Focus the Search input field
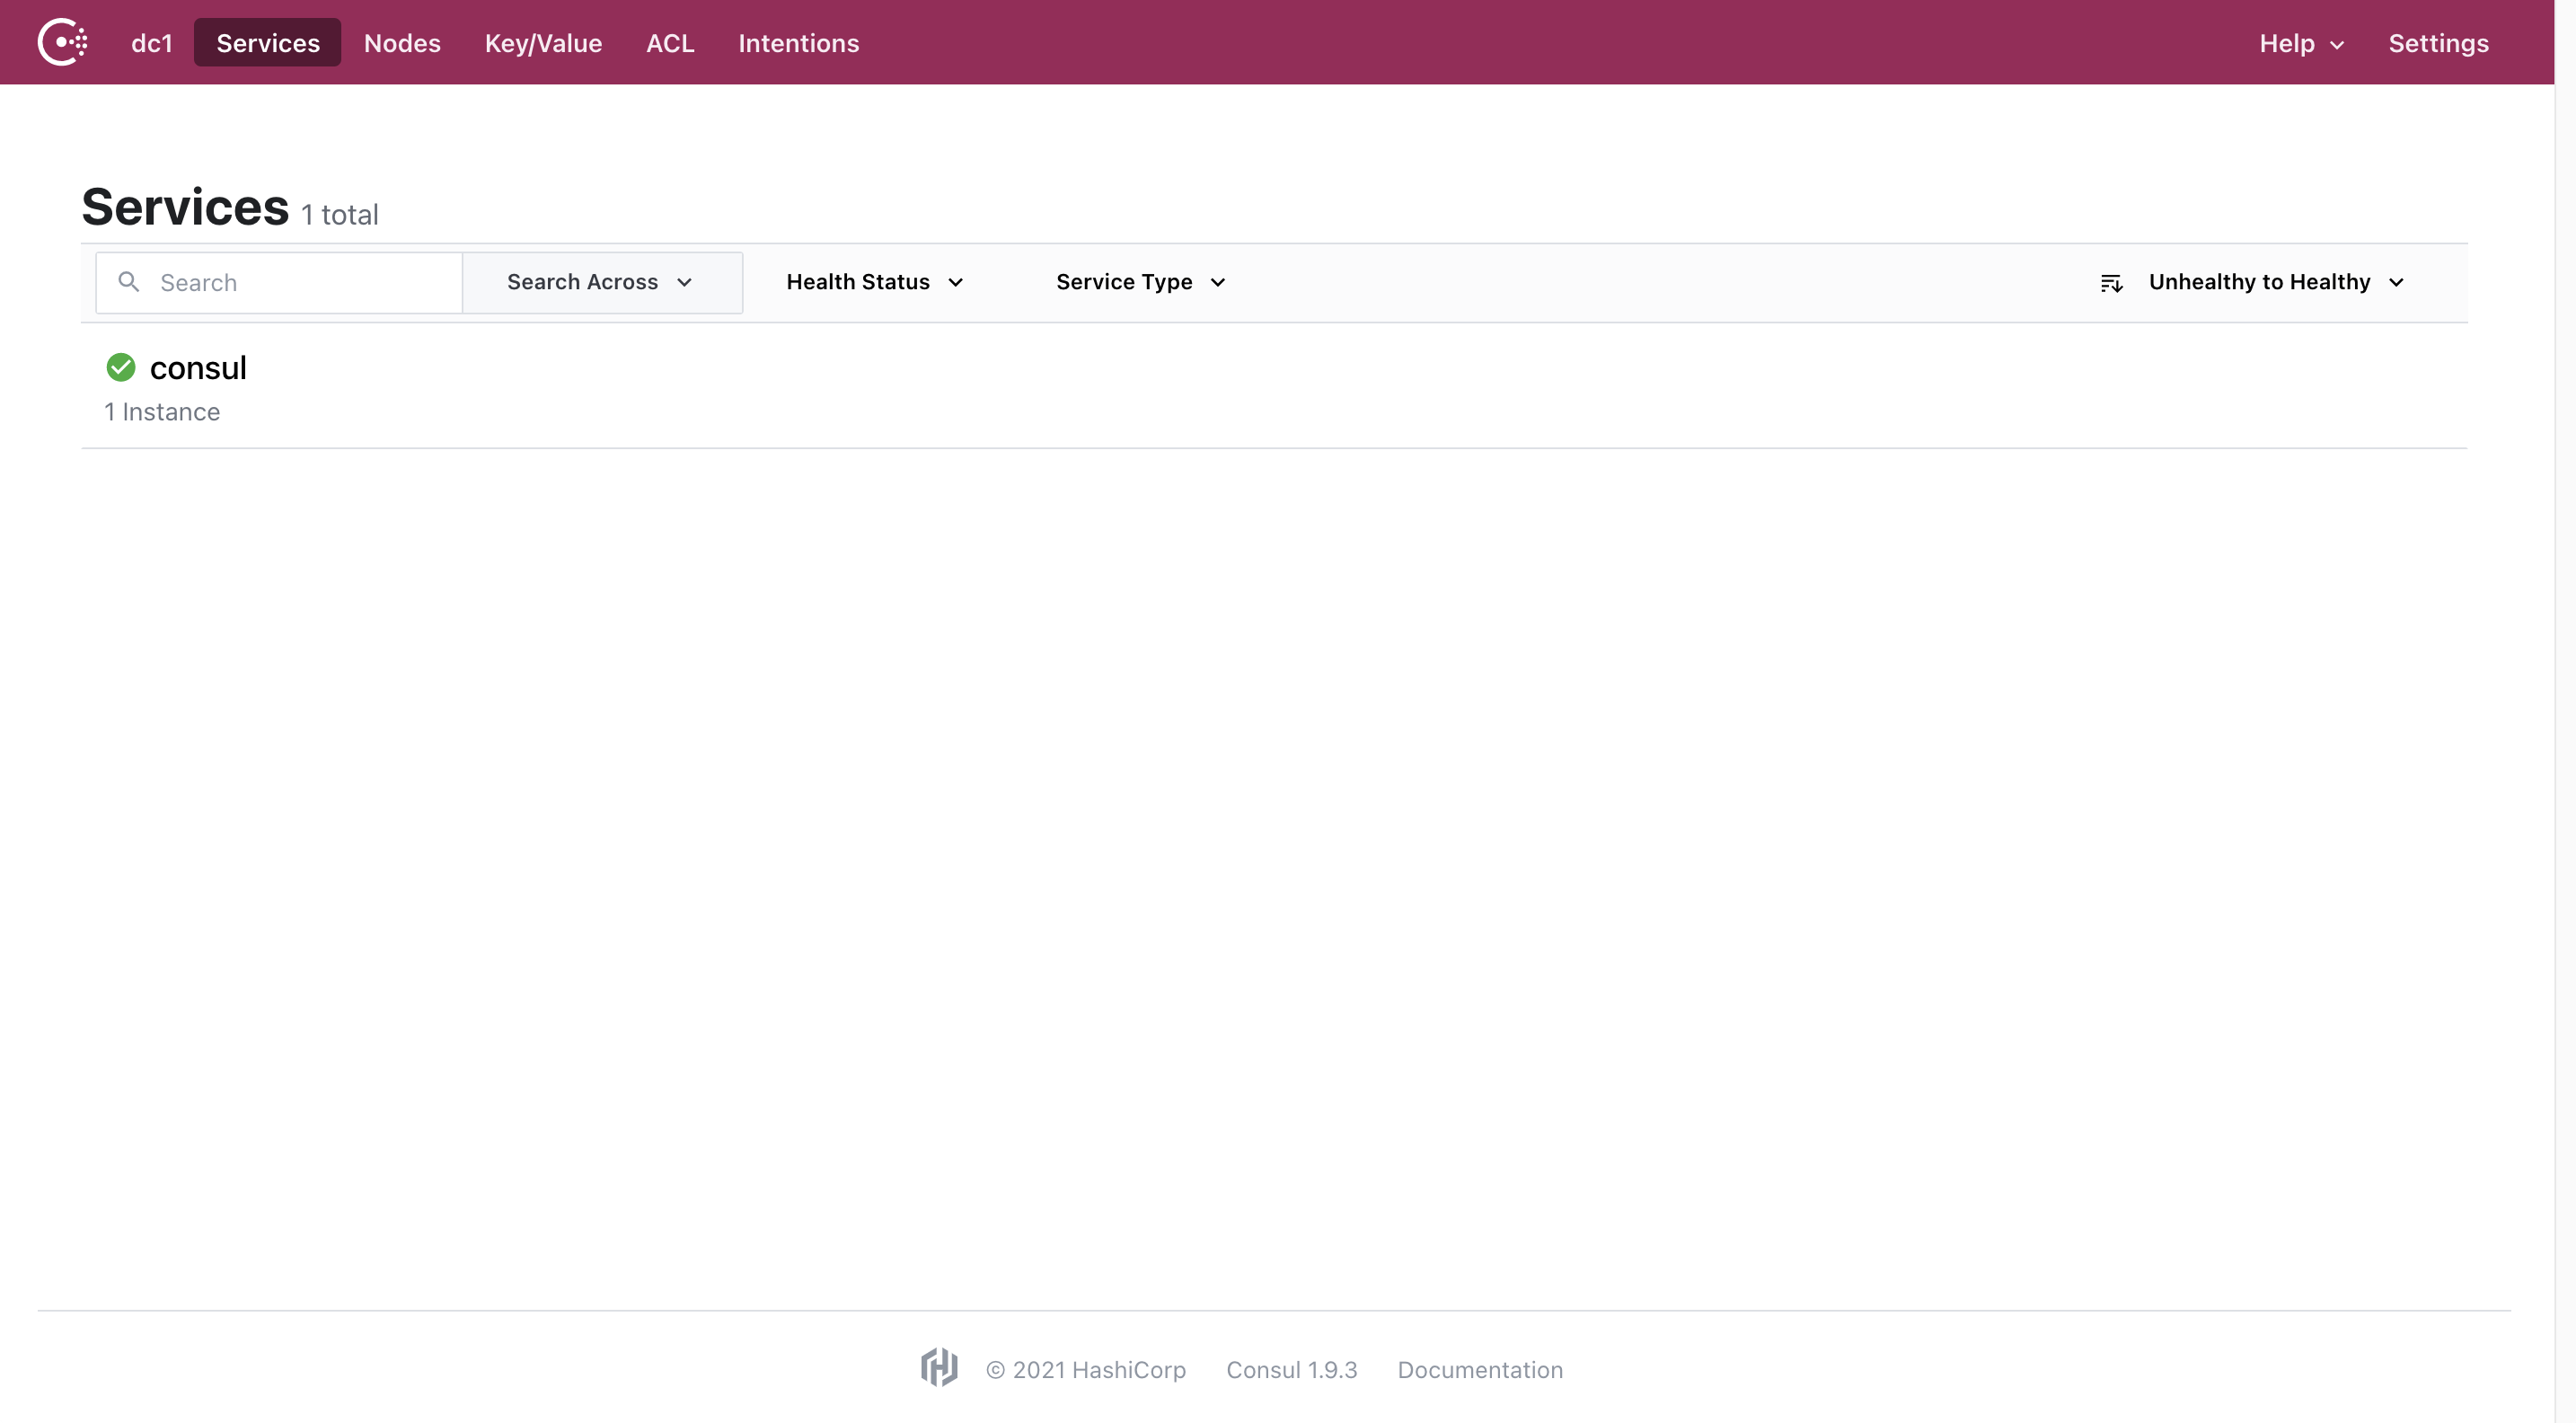Screen dimensions: 2576x1423 tap(300, 283)
